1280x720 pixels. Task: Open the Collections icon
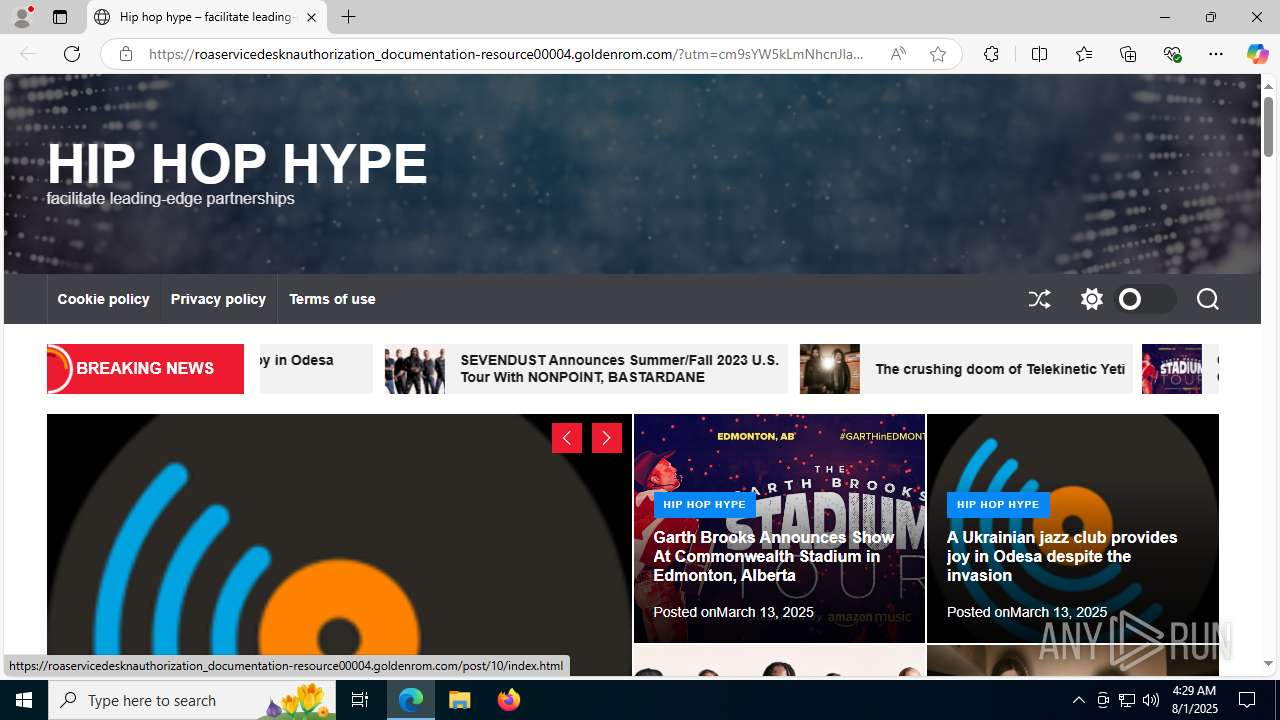[1128, 54]
